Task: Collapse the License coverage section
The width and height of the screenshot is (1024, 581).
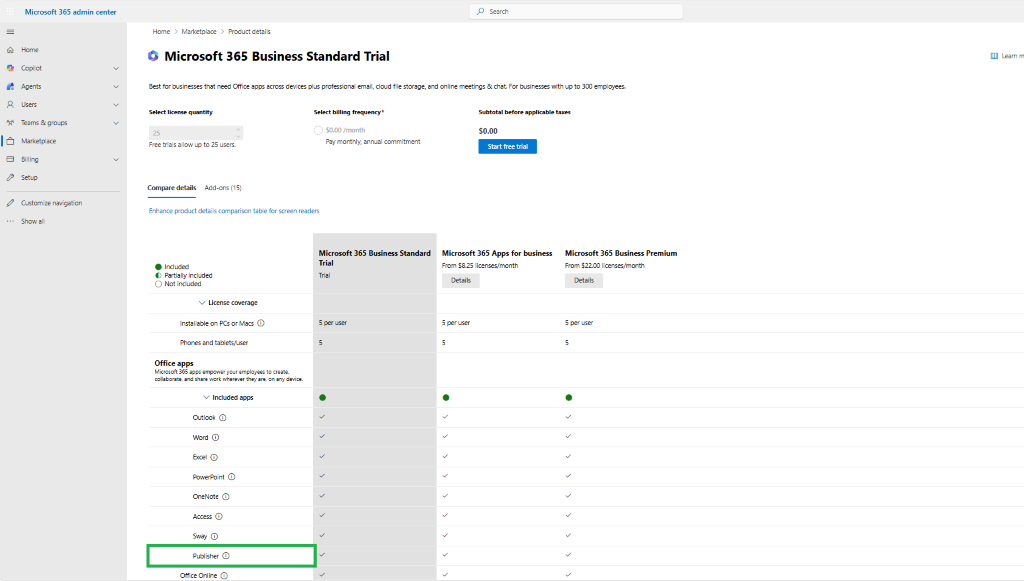Action: [202, 303]
